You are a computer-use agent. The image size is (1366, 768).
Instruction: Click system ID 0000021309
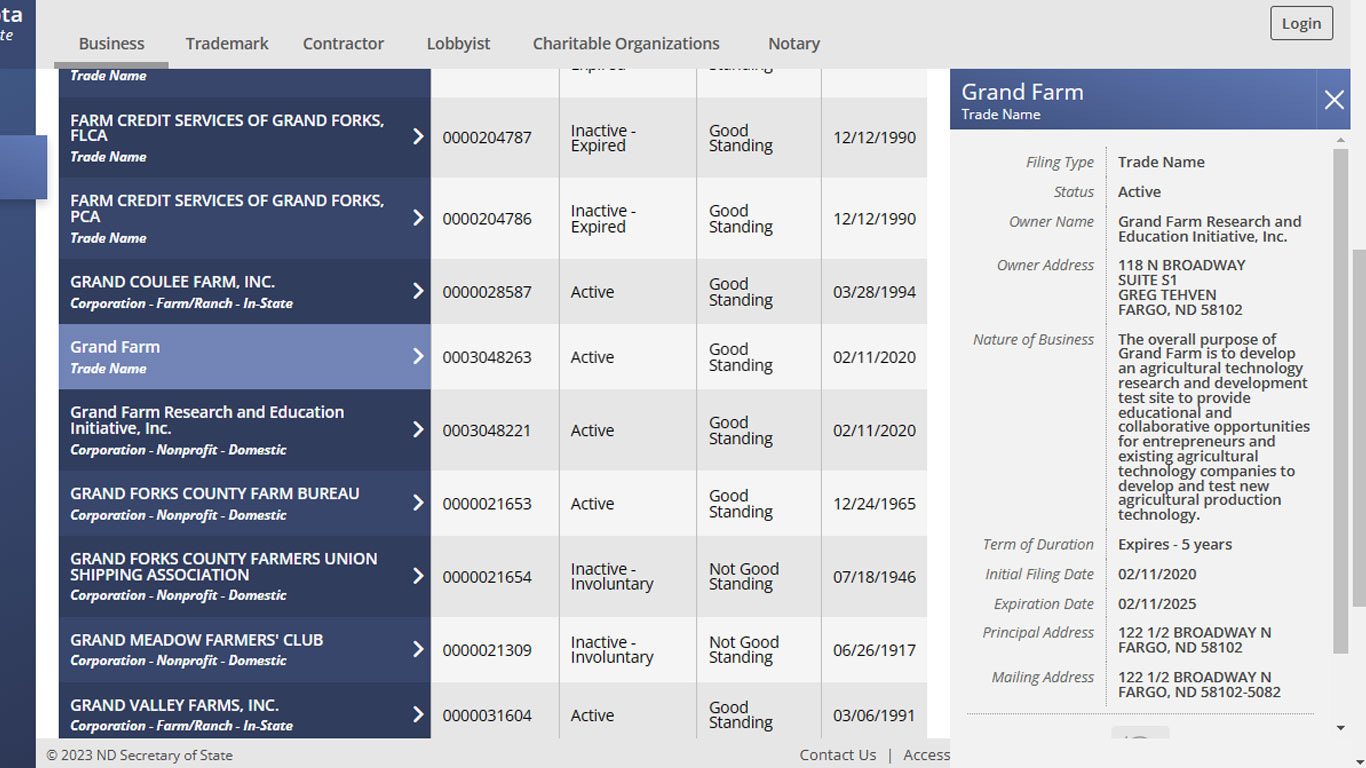pos(487,650)
